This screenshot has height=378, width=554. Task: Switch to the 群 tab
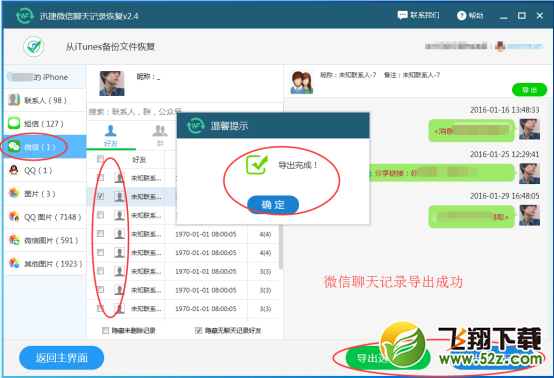coord(160,136)
